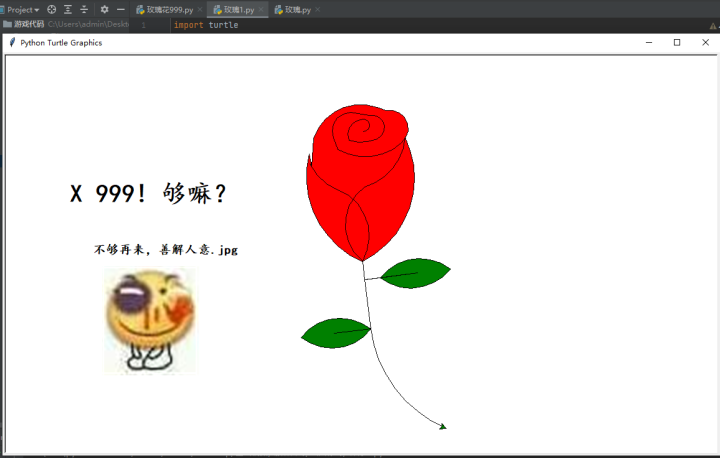Click the upper green leaf on stem
720x458 pixels.
click(416, 273)
